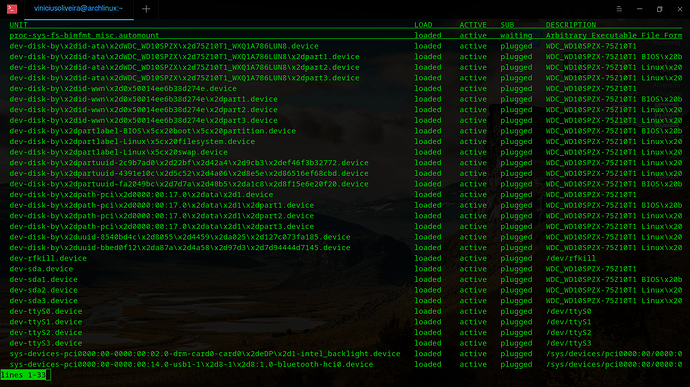Screen dimensions: 690x387
Task: Select the WXQ1A786LUN8.device unit without part
Action: point(164,46)
